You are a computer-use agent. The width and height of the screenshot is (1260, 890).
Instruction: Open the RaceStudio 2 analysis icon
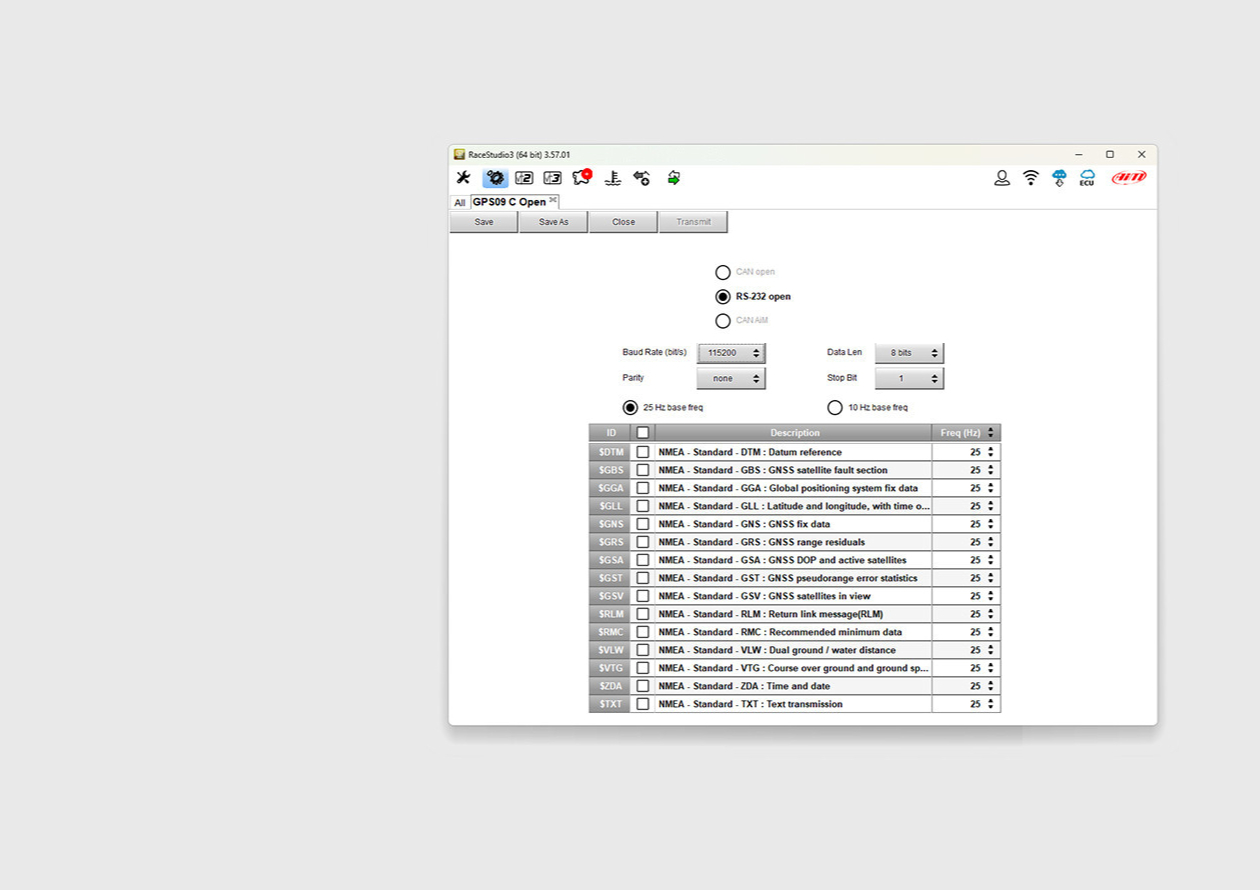coord(524,178)
